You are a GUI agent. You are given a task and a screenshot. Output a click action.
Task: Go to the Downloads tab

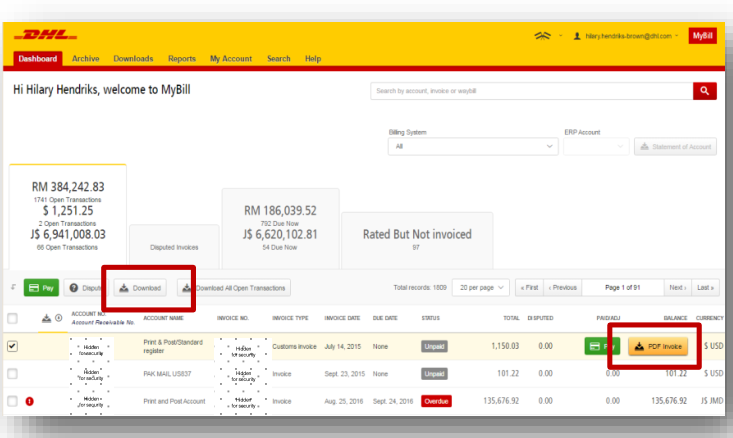133,59
